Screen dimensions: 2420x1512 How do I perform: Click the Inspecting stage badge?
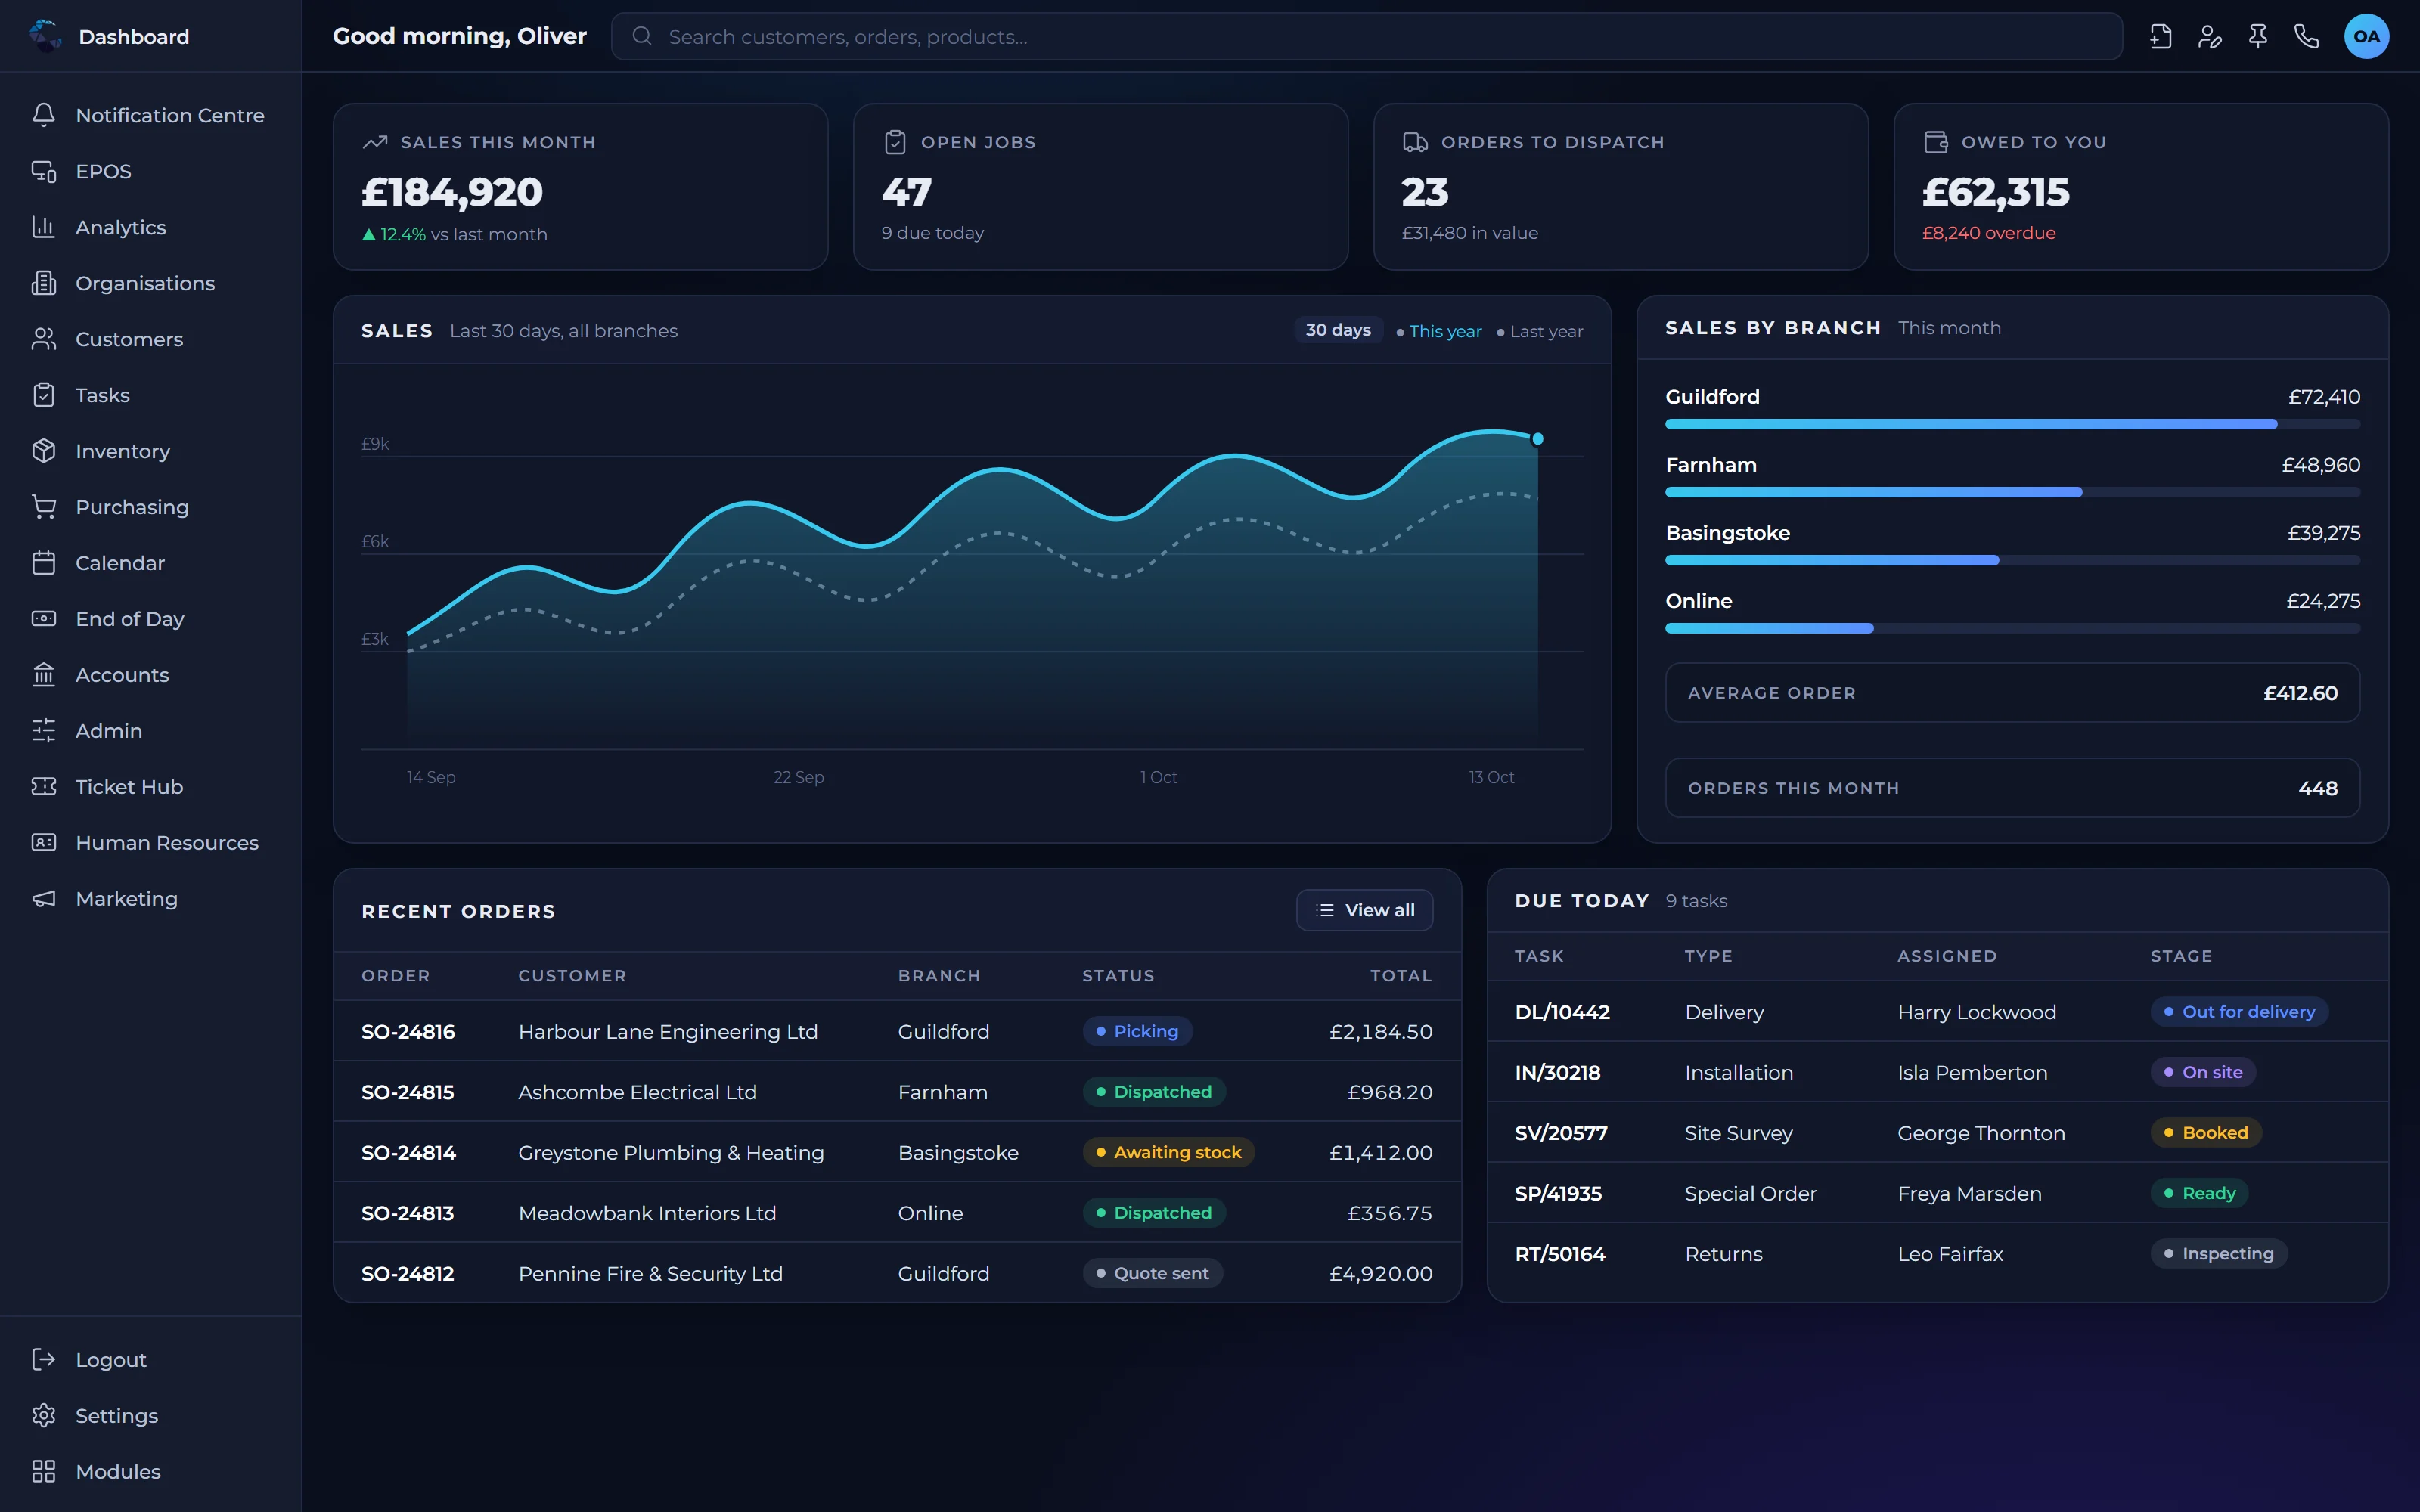point(2218,1253)
